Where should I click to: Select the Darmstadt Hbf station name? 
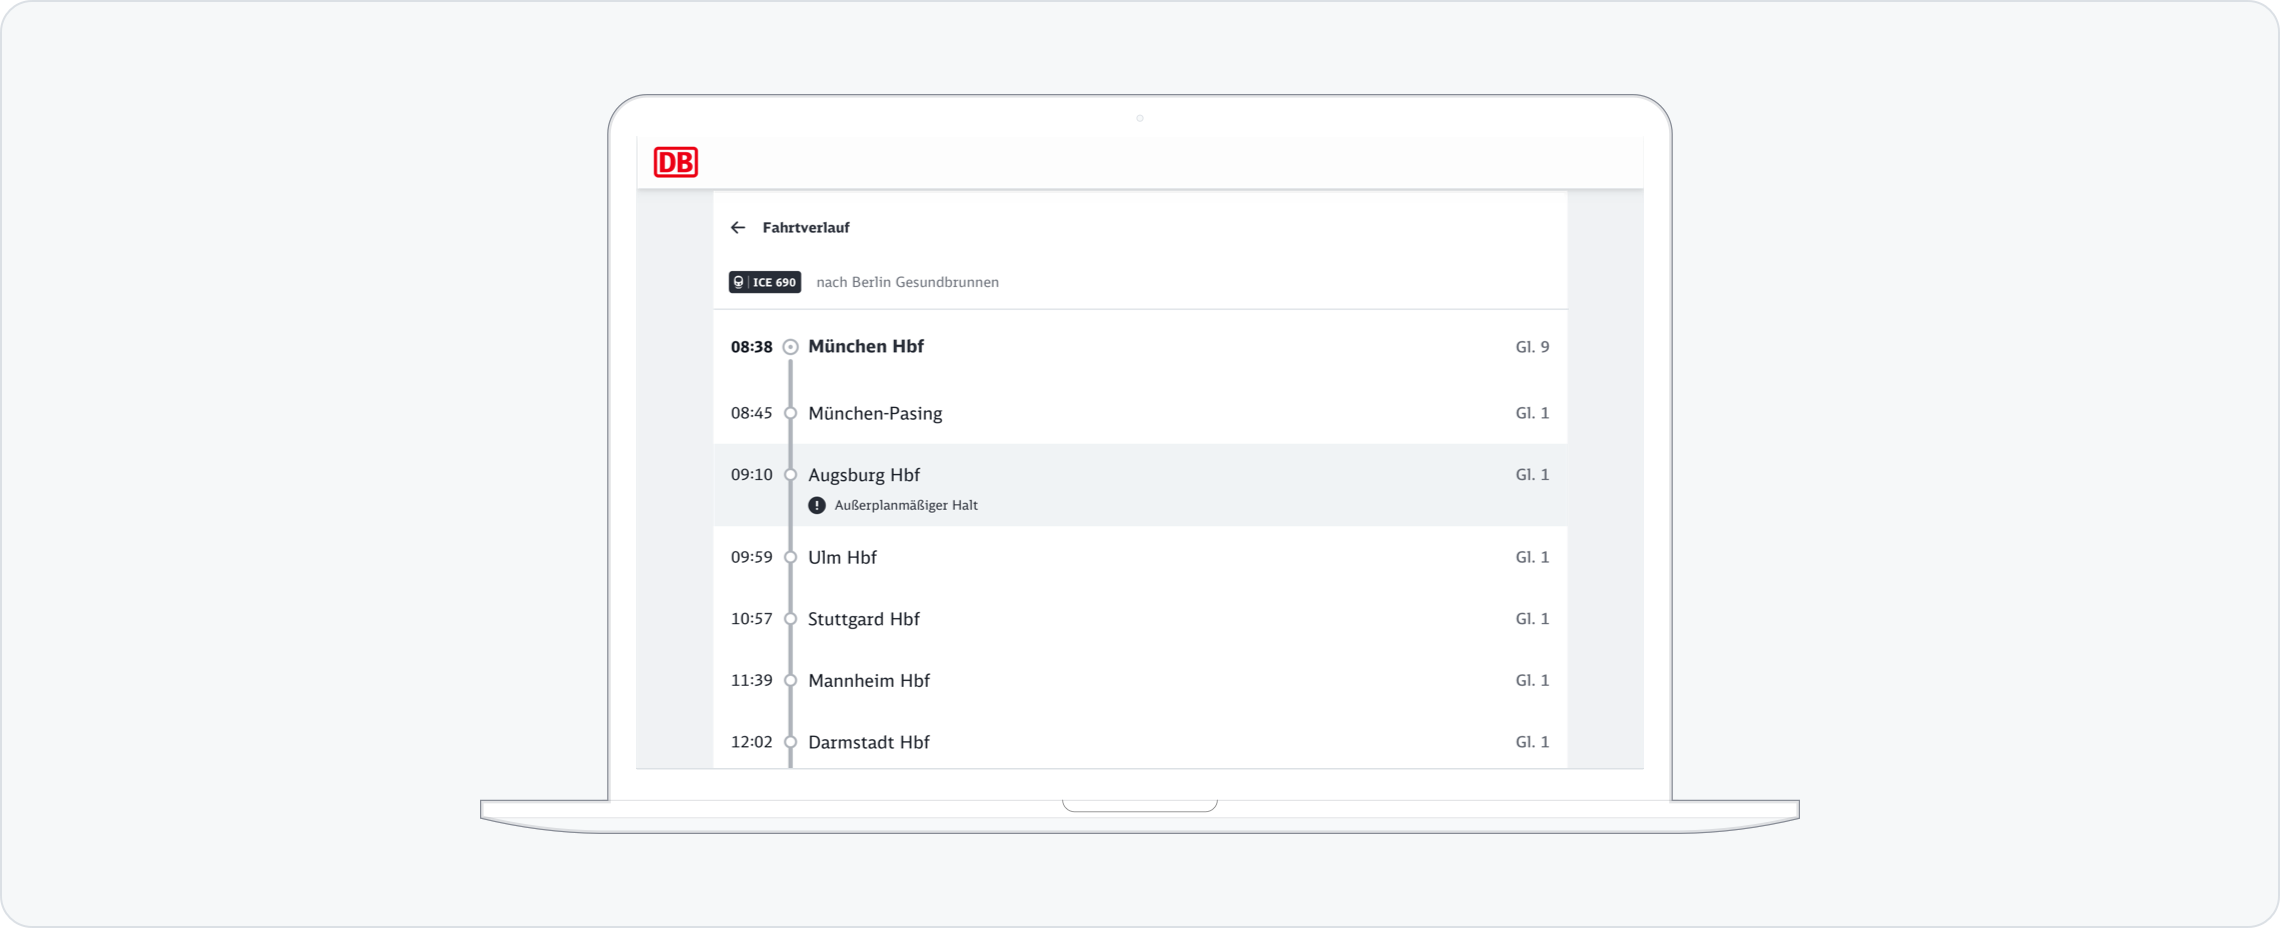pos(869,742)
